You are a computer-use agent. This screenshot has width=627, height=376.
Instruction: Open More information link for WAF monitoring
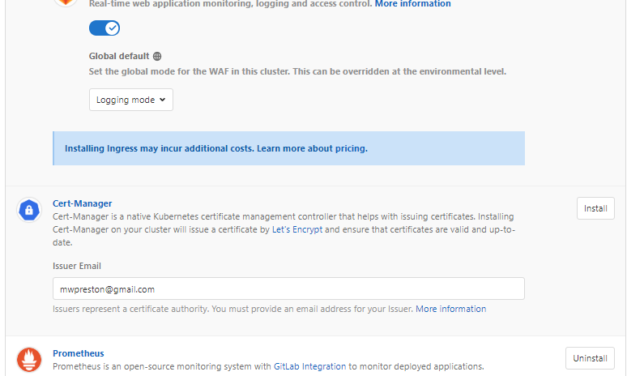point(413,4)
